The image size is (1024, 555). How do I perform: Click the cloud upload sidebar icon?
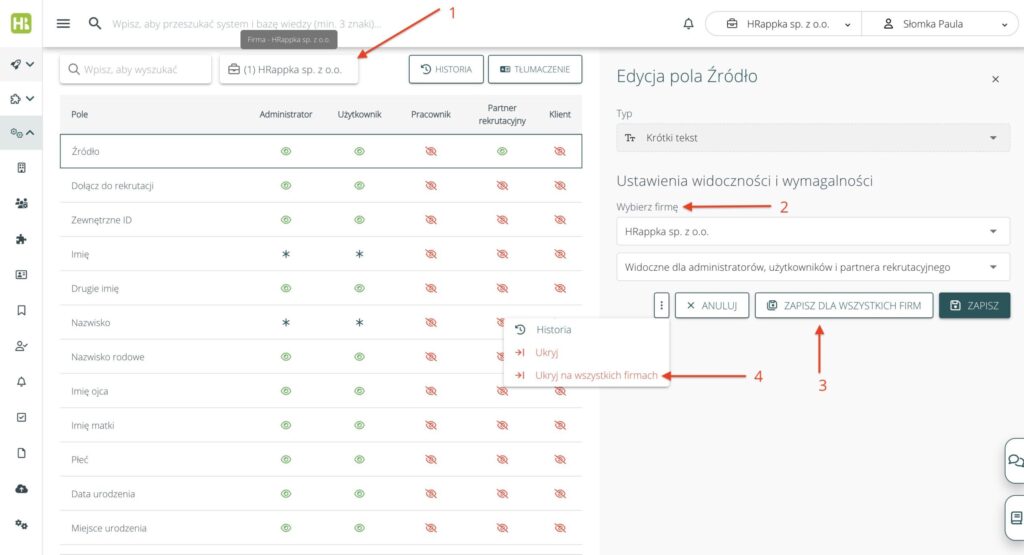coord(21,488)
